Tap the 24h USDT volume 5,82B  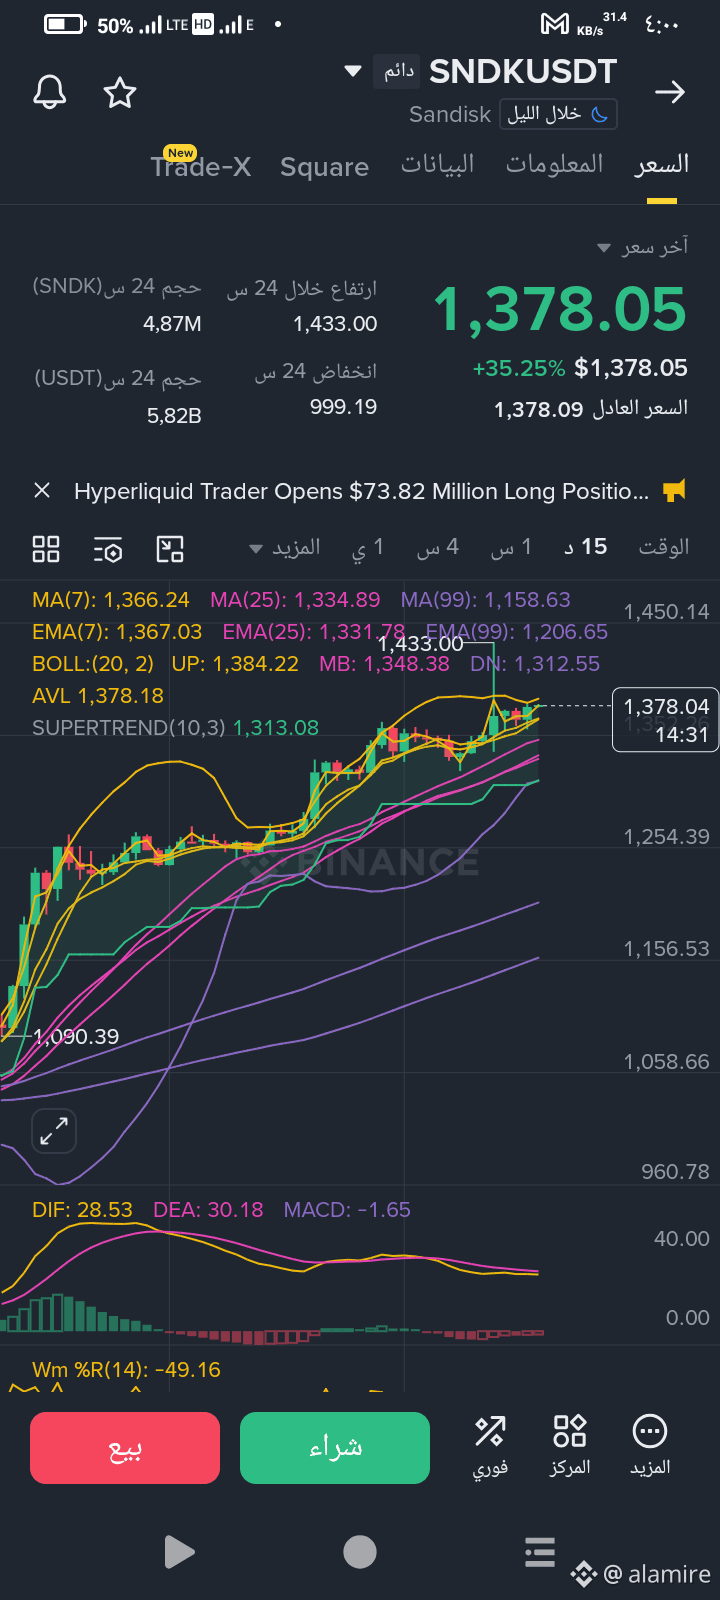(174, 416)
